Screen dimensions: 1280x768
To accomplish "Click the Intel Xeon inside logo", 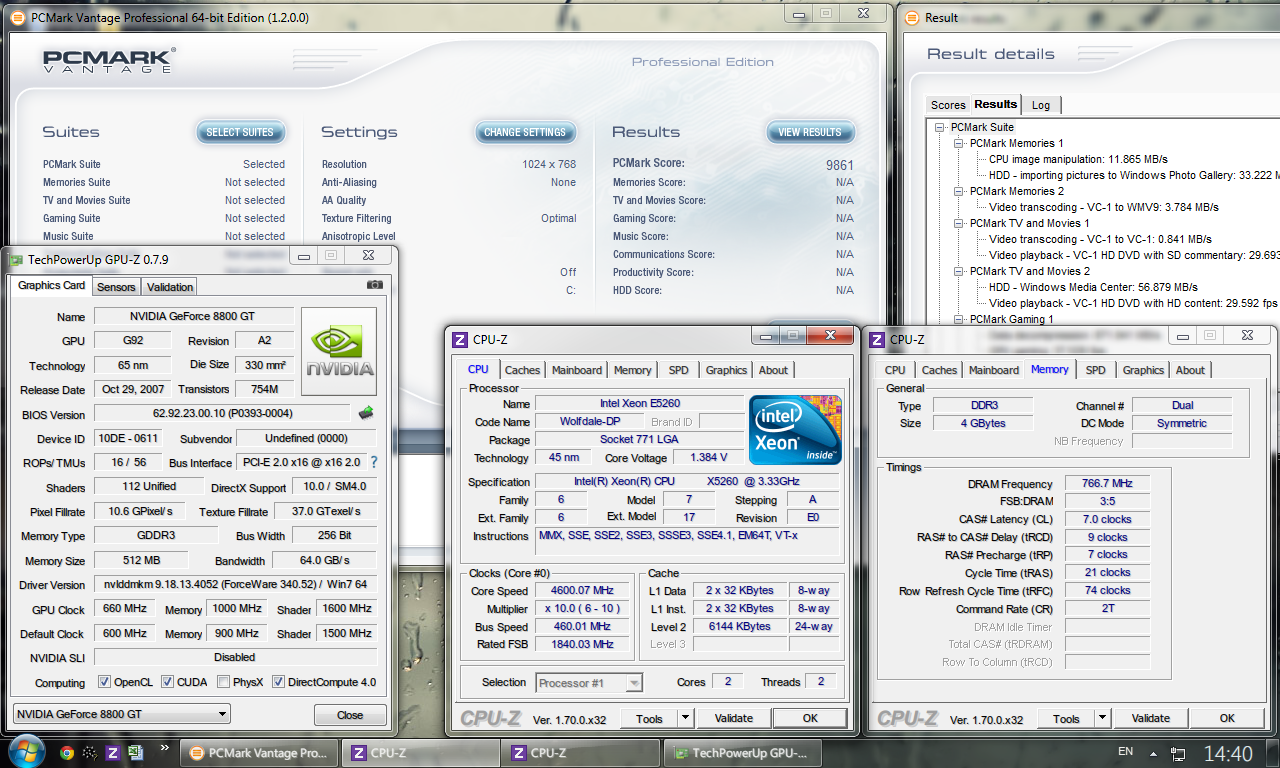I will [795, 430].
